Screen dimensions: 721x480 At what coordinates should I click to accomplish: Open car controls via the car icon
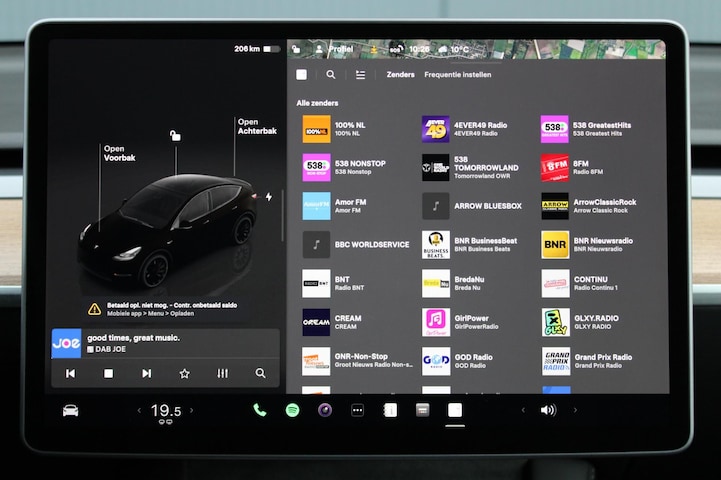(70, 410)
